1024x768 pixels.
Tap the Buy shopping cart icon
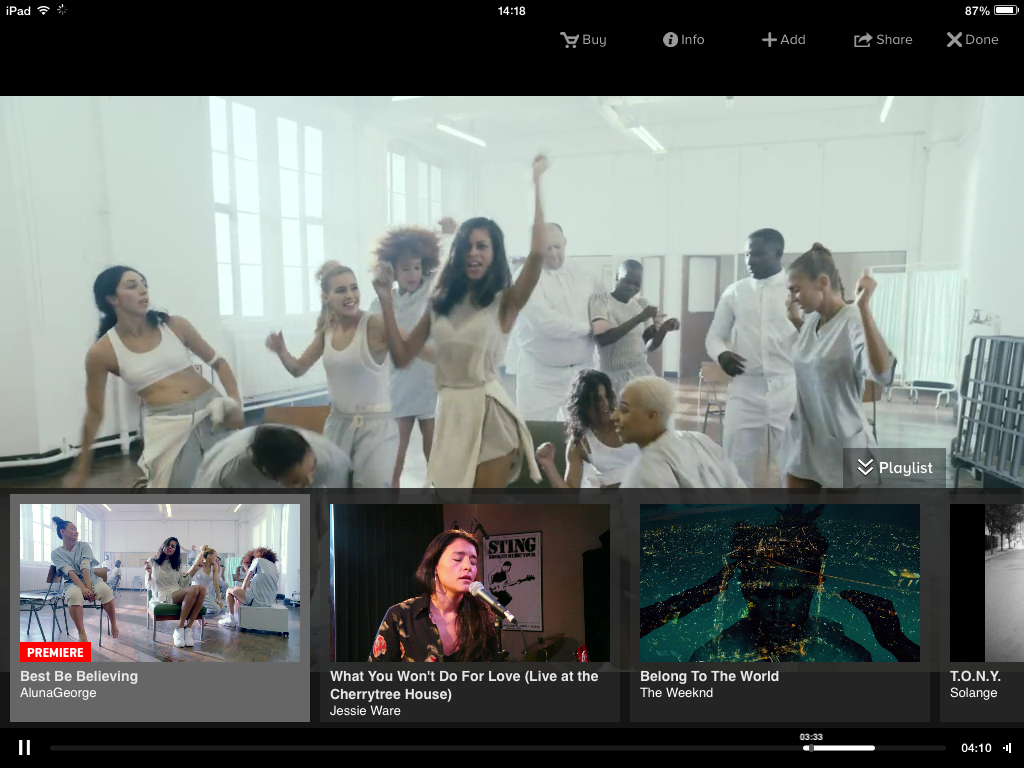569,40
